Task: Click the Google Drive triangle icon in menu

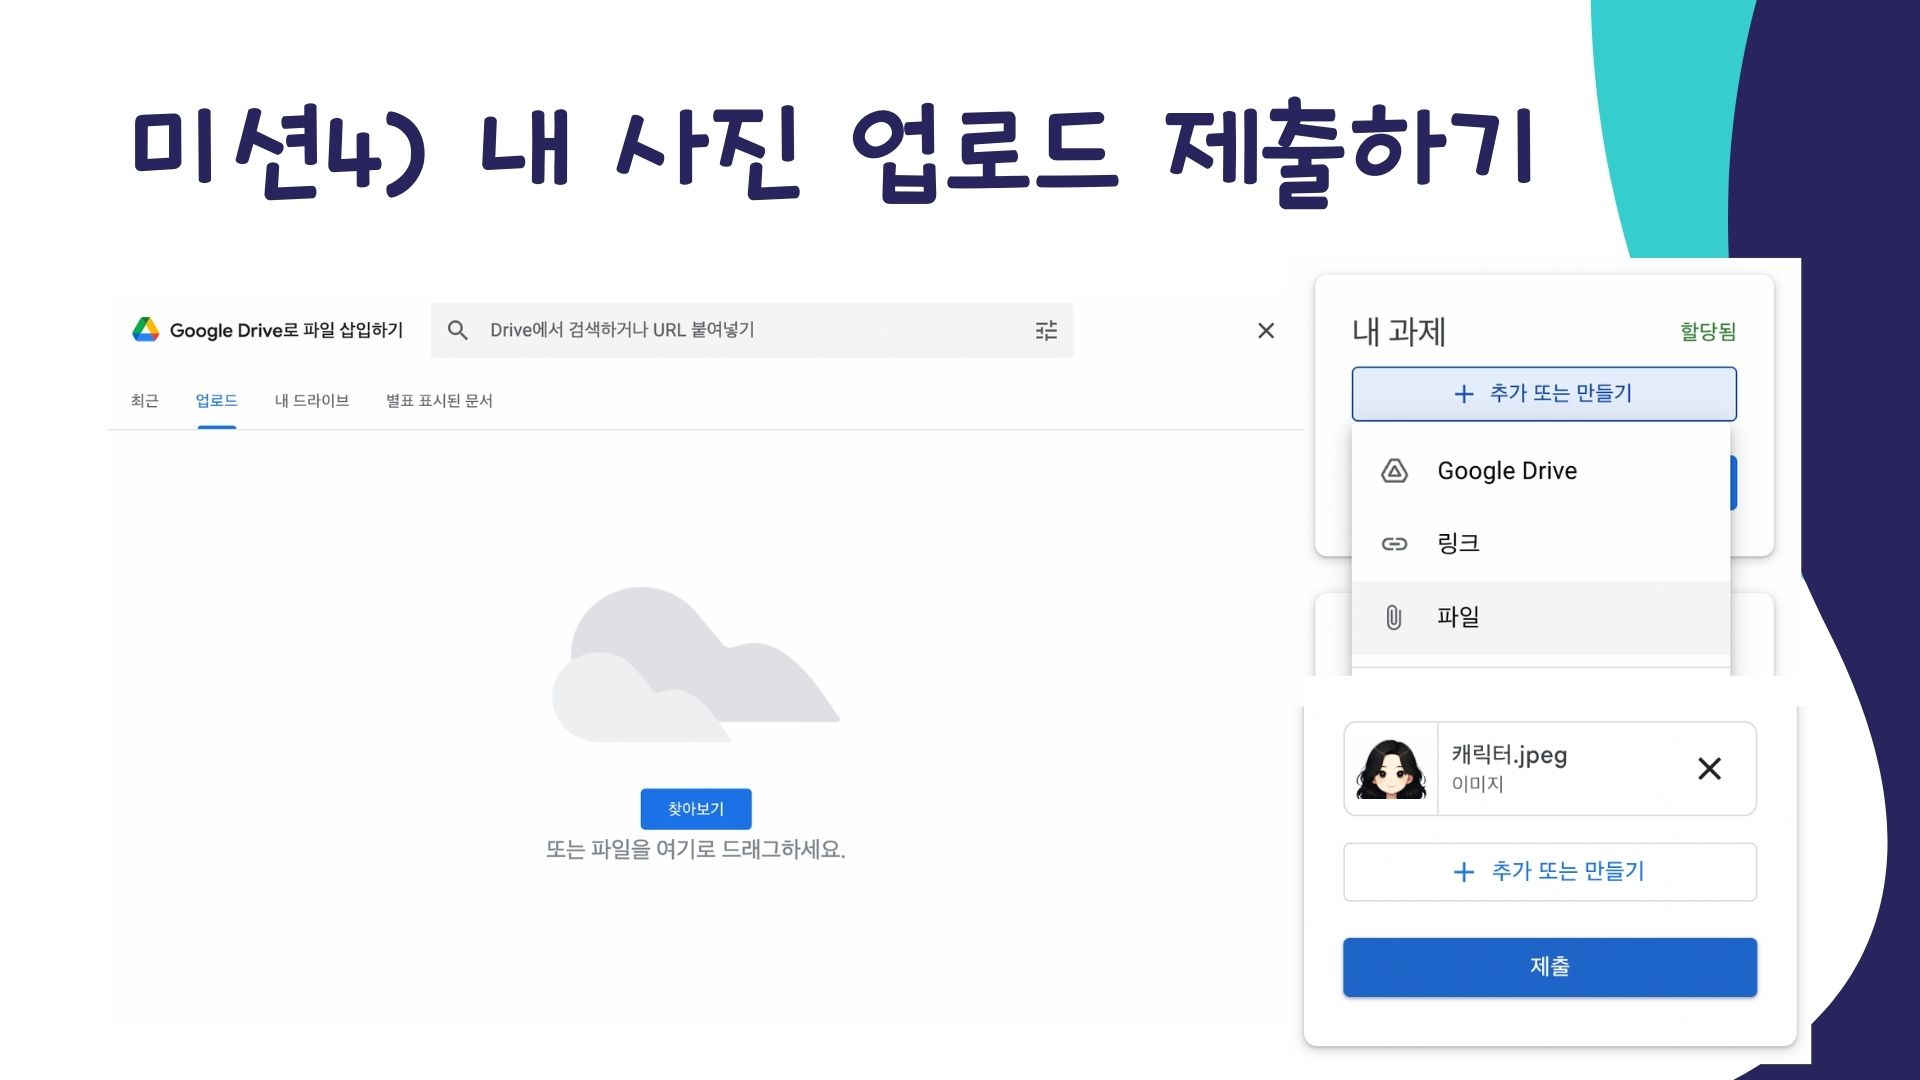Action: (x=1394, y=471)
